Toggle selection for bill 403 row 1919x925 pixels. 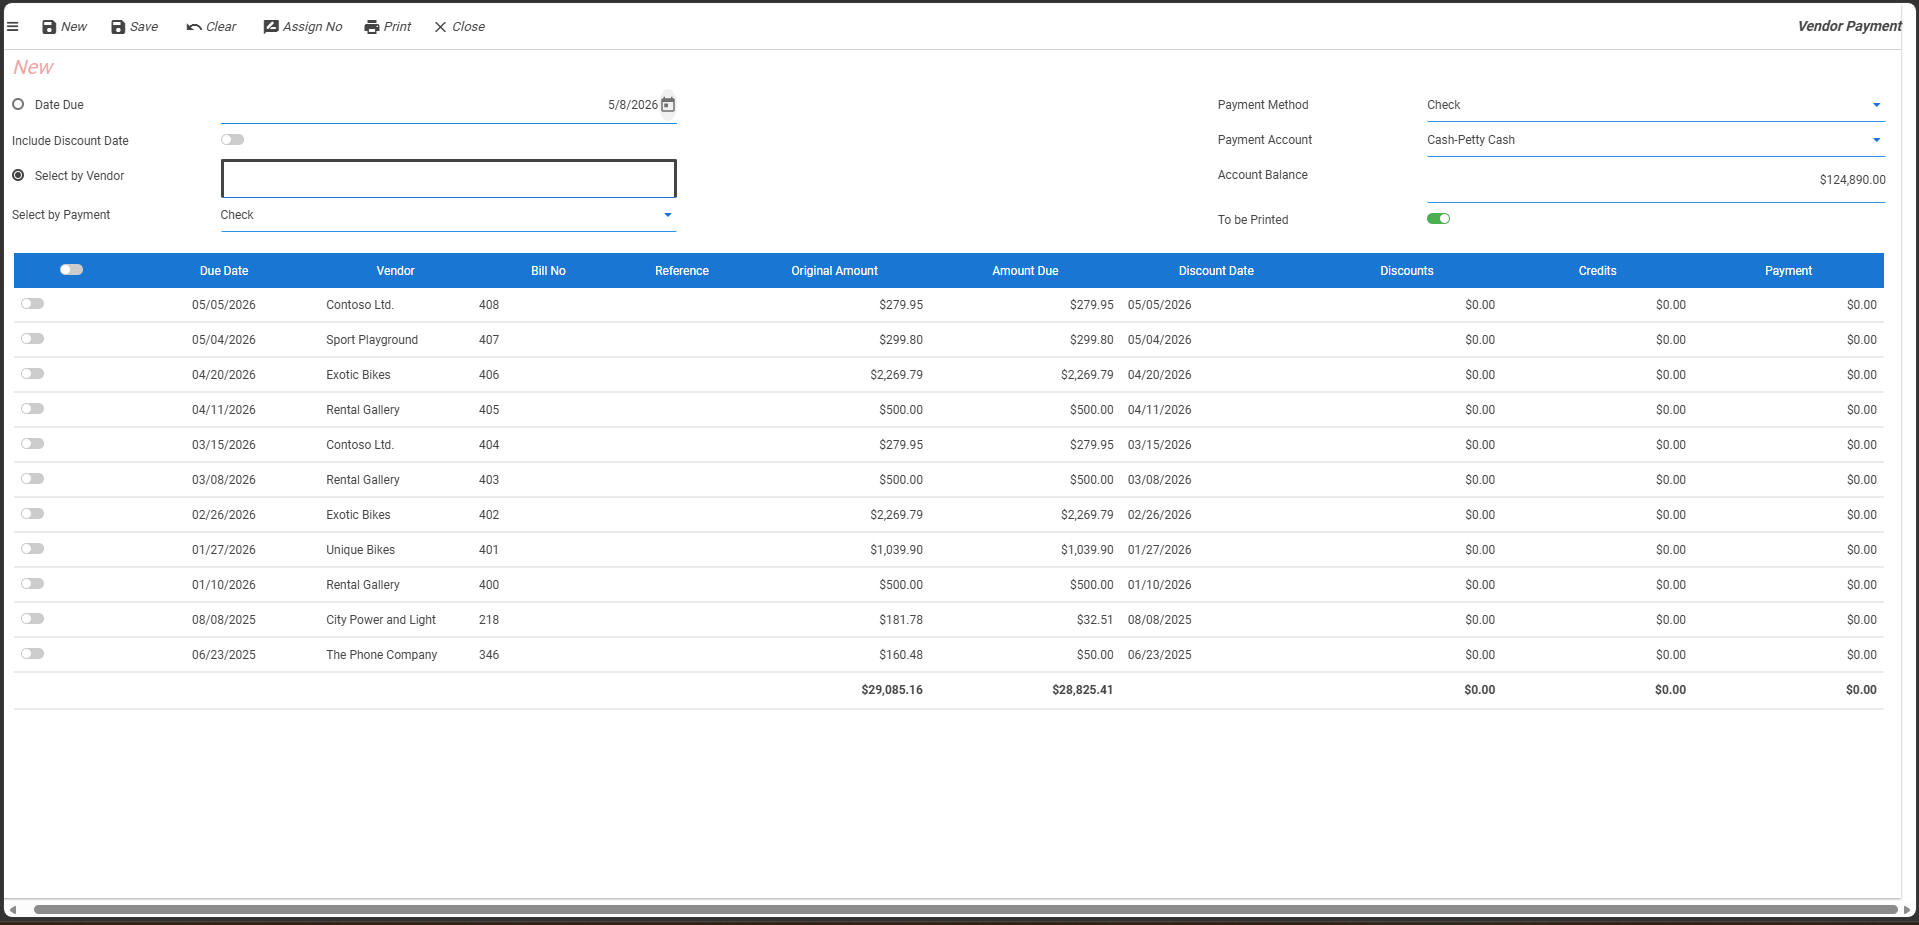32,479
